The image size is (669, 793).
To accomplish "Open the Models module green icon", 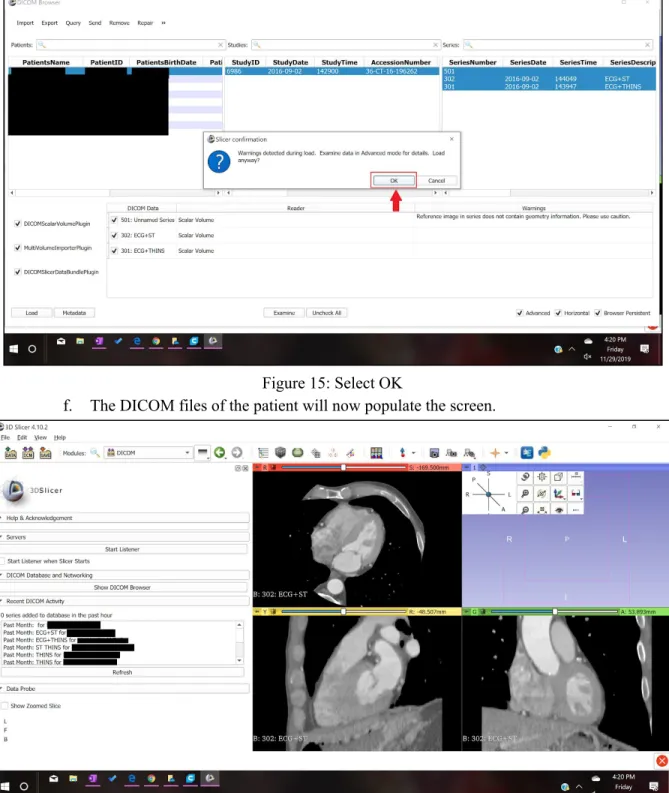I will pos(298,453).
